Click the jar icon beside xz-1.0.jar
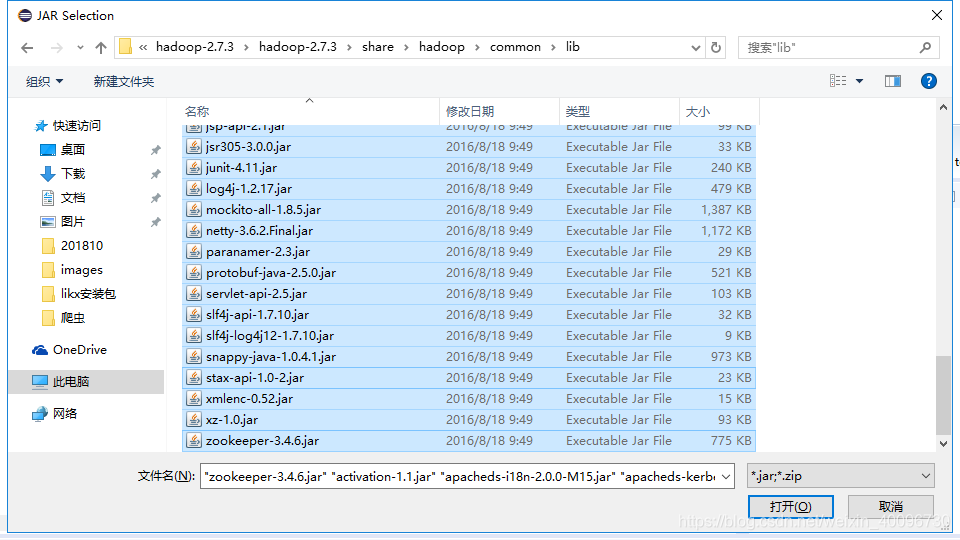 coord(194,419)
